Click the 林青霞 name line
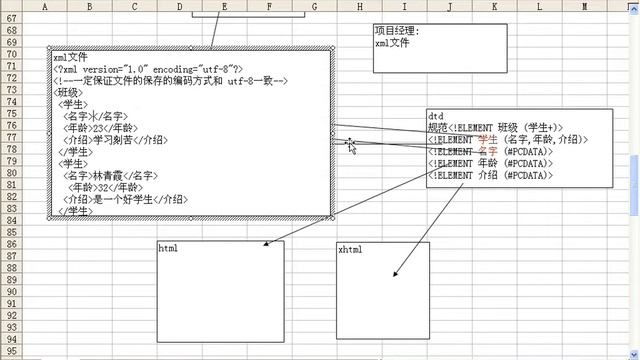This screenshot has height=360, width=640. 110,176
